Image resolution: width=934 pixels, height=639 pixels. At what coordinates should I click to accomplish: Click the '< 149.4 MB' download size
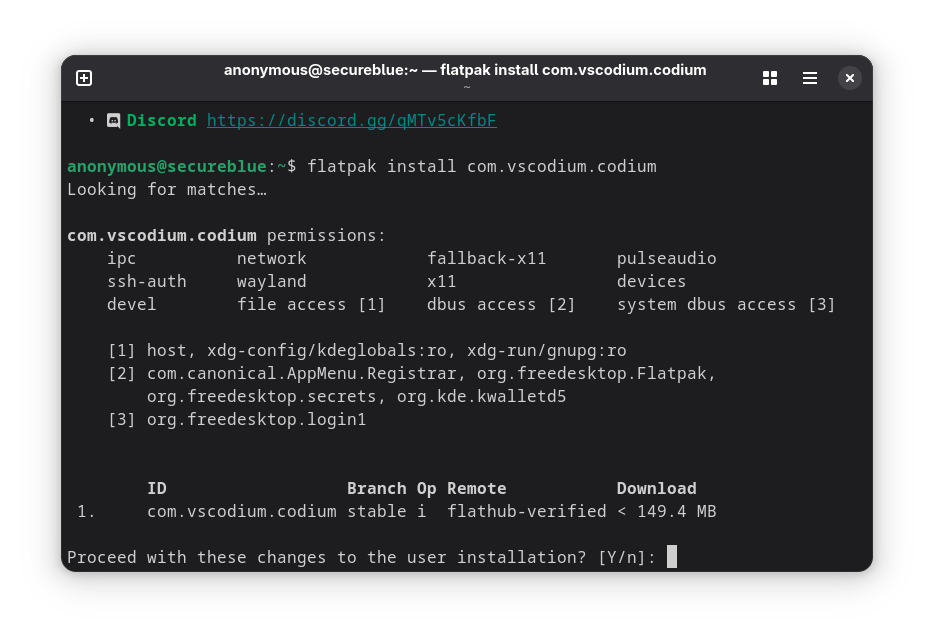pos(667,512)
